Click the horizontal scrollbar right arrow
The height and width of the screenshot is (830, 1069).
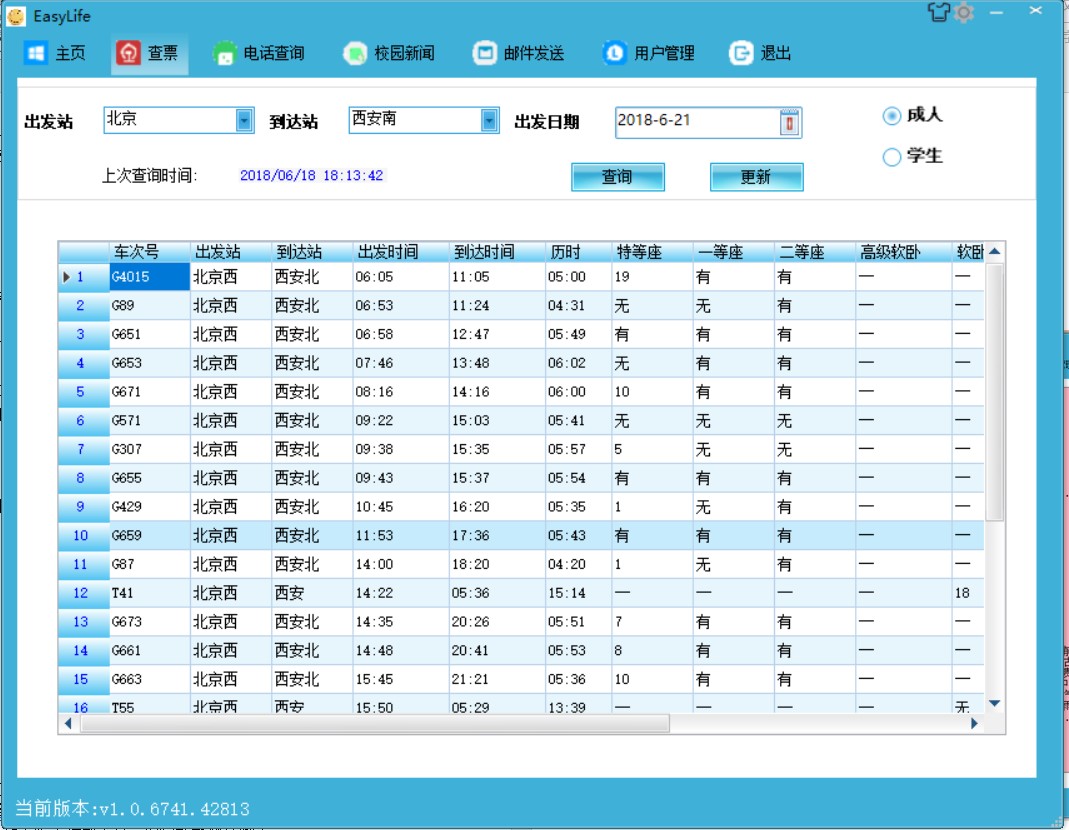[x=974, y=723]
